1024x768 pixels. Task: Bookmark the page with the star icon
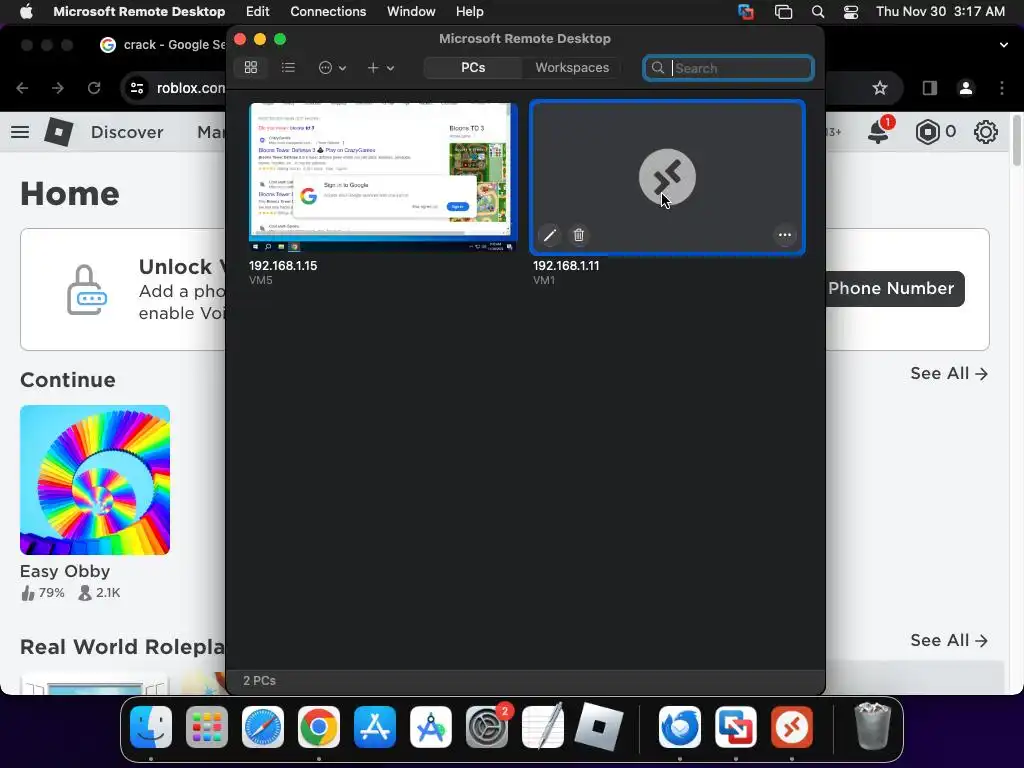pyautogui.click(x=880, y=88)
